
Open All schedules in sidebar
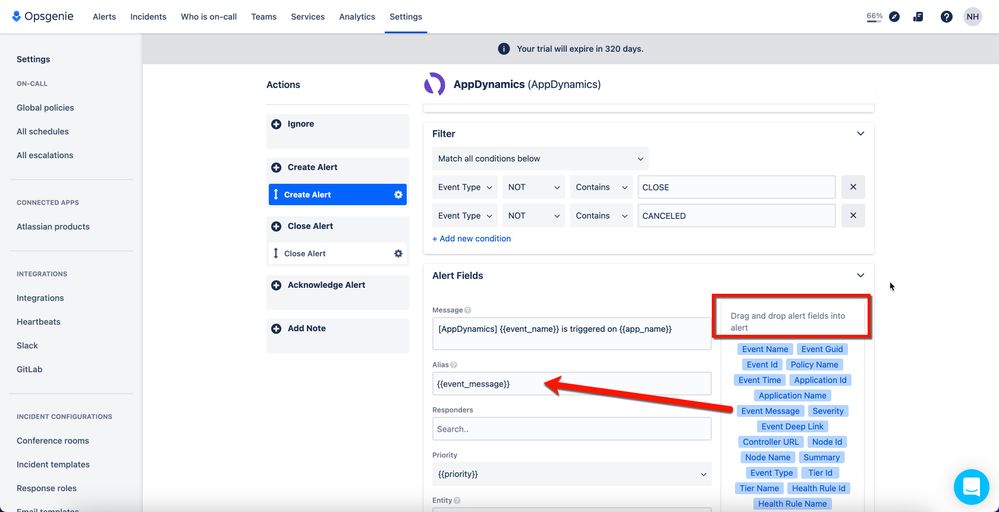[x=43, y=132]
